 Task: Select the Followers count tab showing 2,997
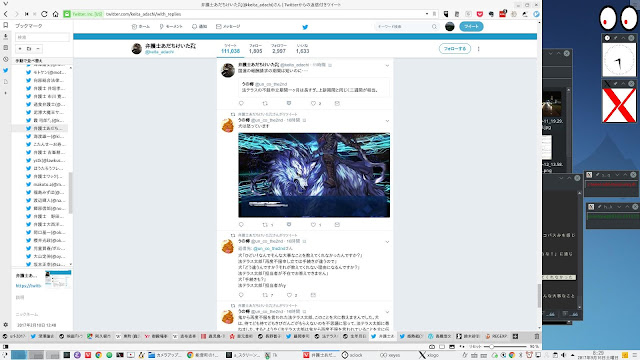pos(279,49)
